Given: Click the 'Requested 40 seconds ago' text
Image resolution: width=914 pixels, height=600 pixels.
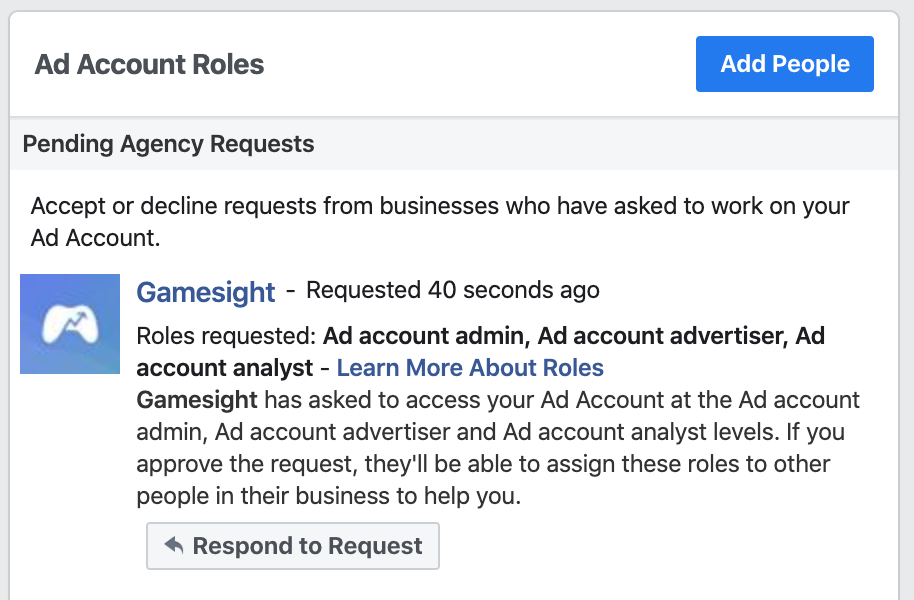Looking at the screenshot, I should tap(453, 290).
